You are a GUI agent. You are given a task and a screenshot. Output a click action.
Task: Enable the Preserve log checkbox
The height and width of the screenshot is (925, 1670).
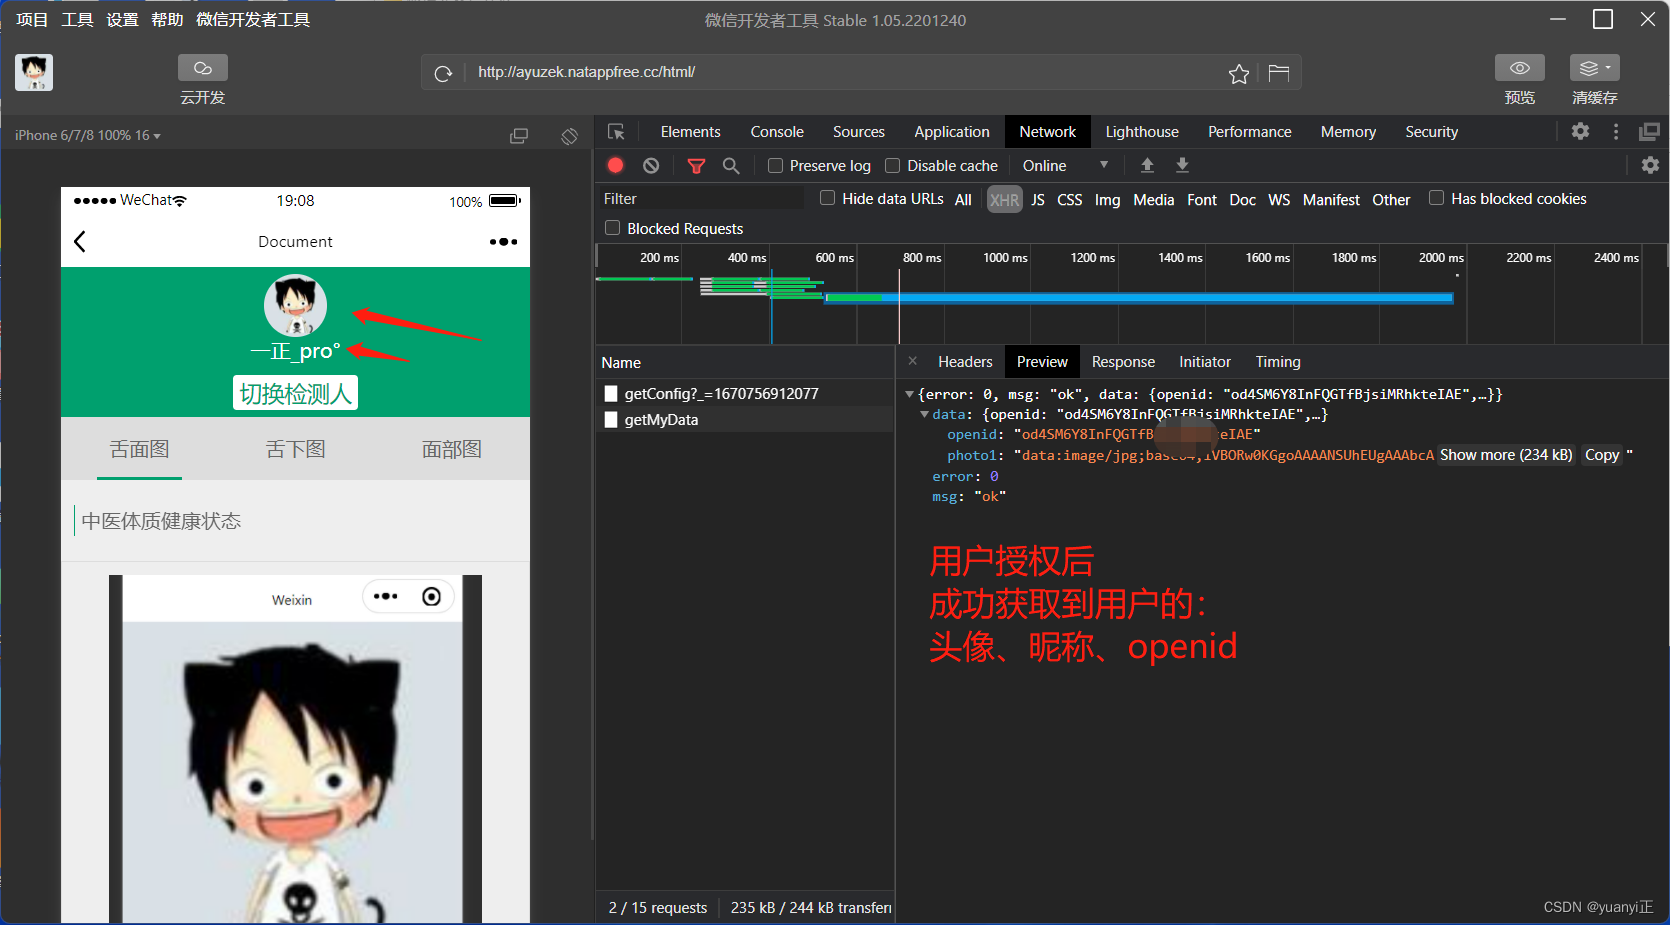[x=775, y=166]
